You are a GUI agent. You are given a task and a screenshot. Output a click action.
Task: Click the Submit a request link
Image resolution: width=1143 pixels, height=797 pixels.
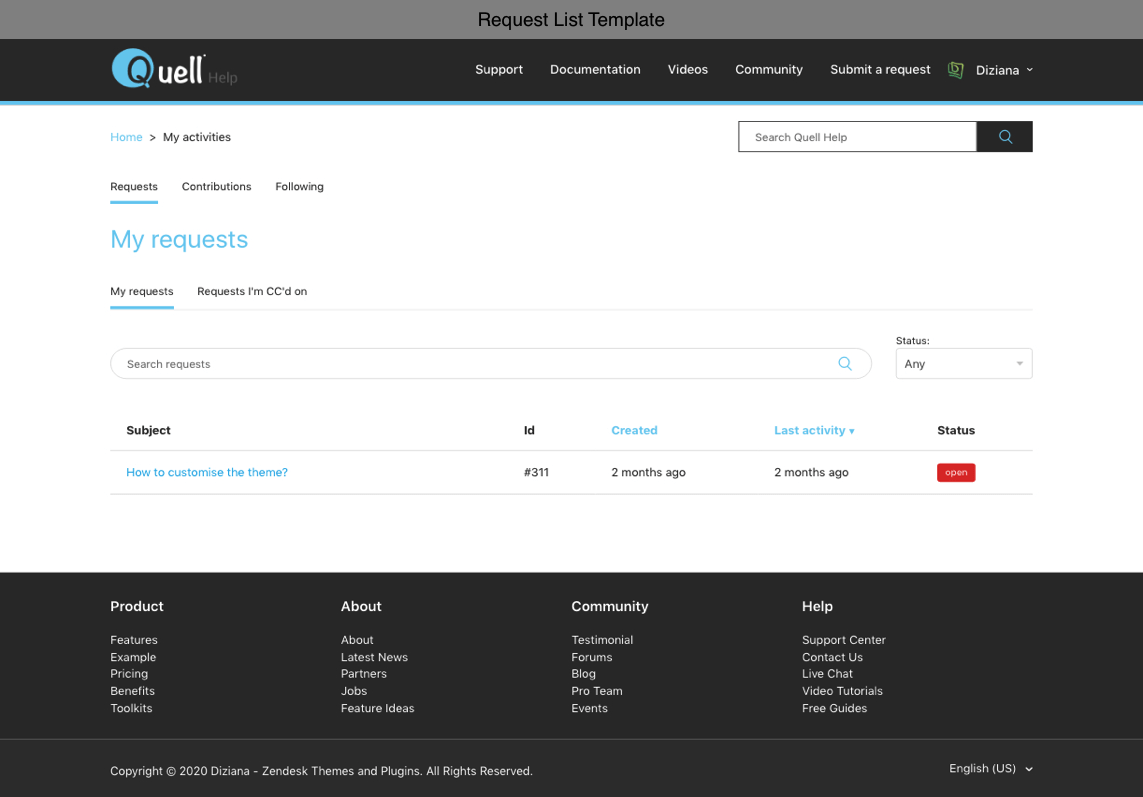880,70
